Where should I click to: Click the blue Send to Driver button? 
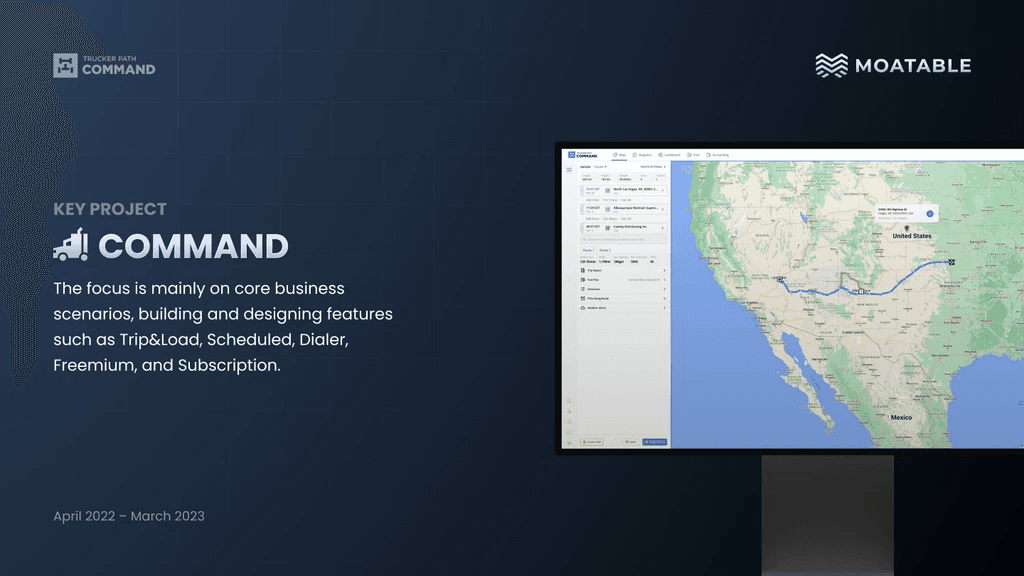point(654,442)
